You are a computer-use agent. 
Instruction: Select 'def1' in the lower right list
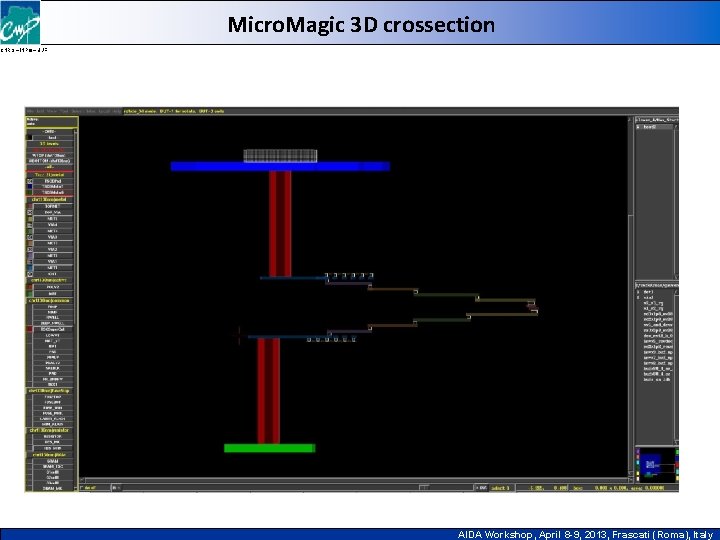tap(648, 292)
